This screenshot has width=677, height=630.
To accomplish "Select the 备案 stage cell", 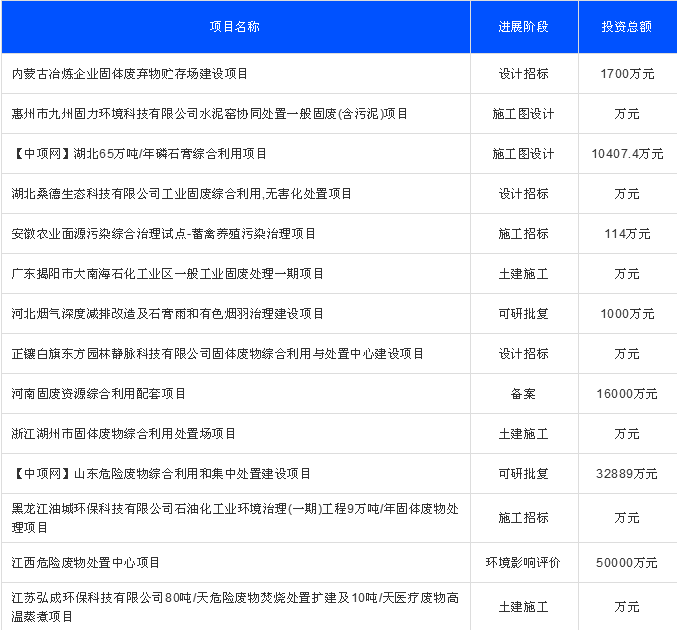I will pyautogui.click(x=524, y=394).
